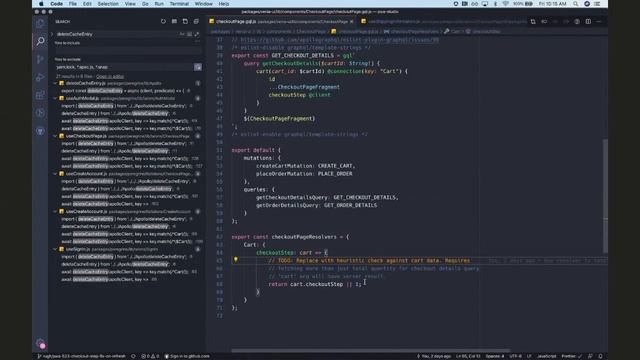Open a new search editor
The width and height of the screenshot is (640, 360).
tap(185, 21)
